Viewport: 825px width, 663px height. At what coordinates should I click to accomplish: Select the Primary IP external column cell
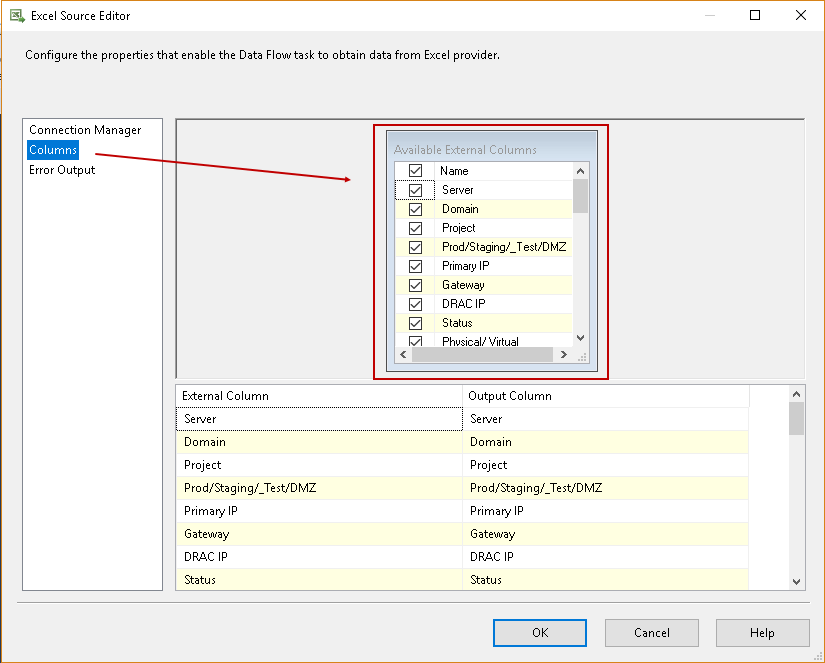coord(318,511)
